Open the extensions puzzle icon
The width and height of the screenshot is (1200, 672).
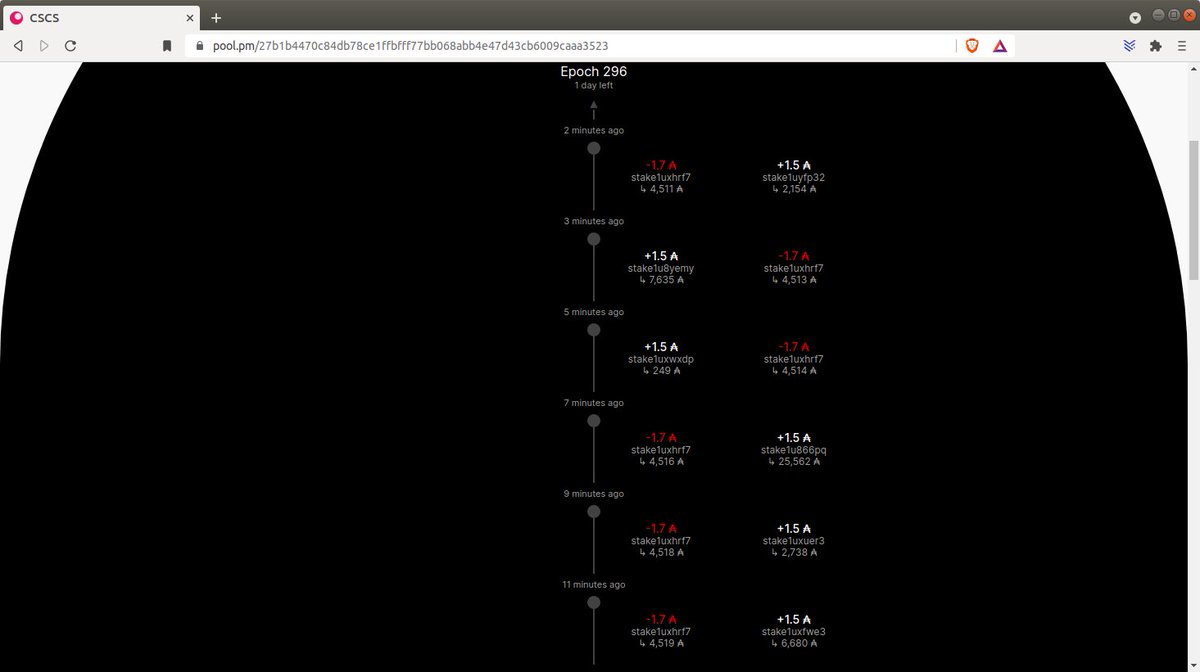[1156, 46]
